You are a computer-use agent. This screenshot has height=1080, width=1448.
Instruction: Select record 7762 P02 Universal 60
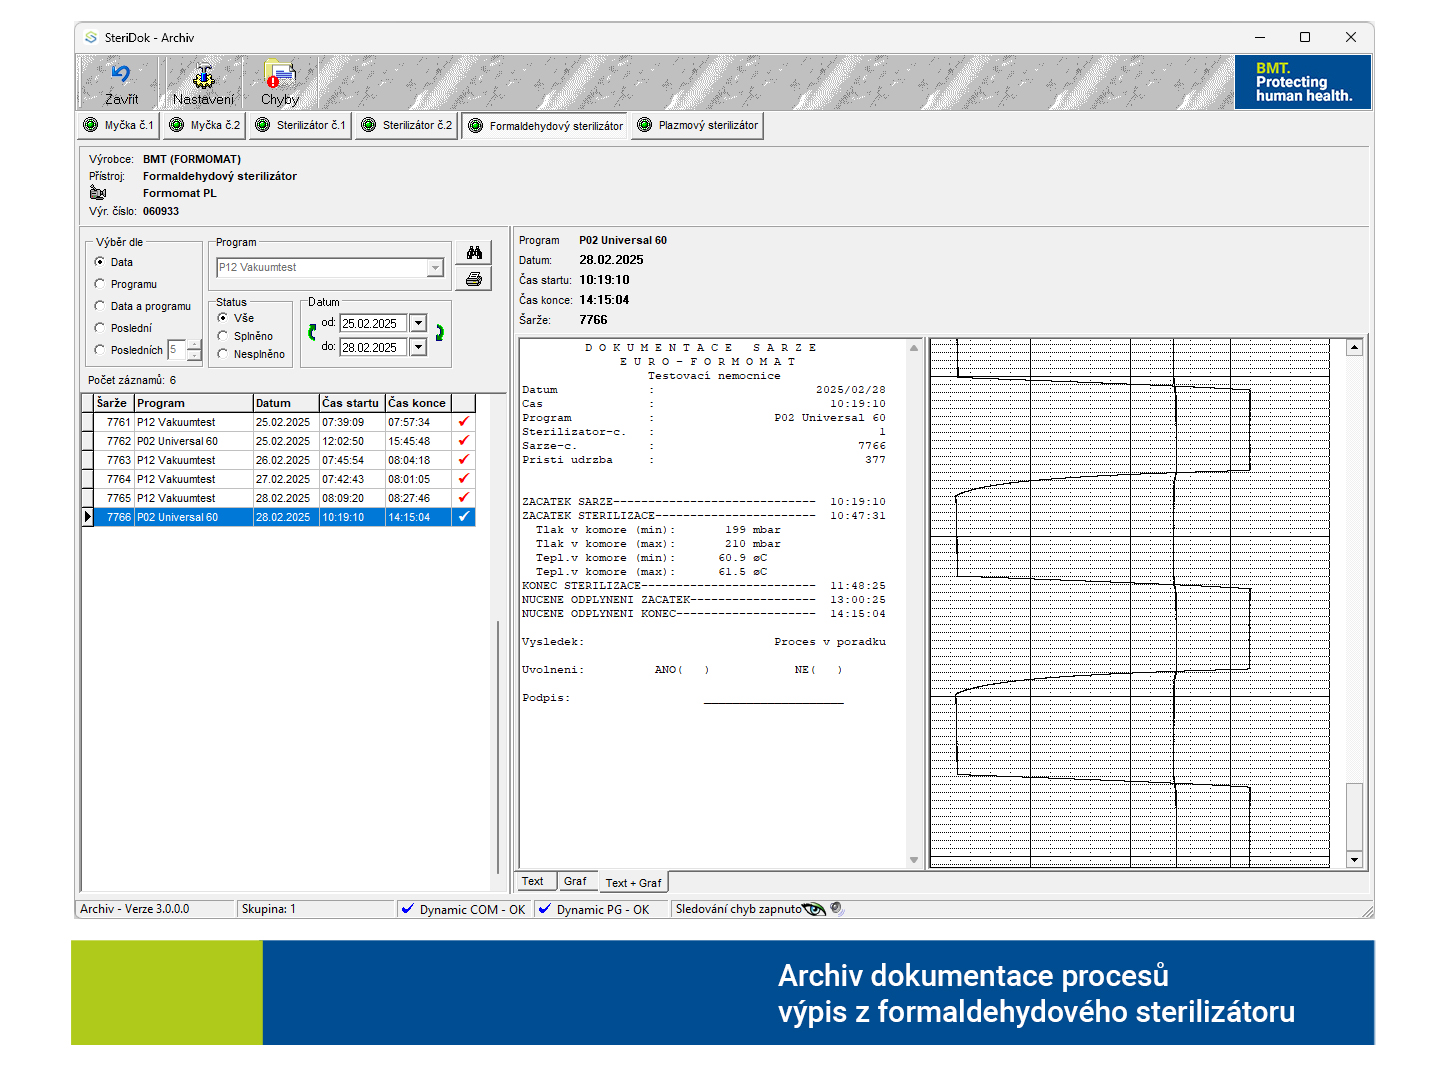(177, 441)
